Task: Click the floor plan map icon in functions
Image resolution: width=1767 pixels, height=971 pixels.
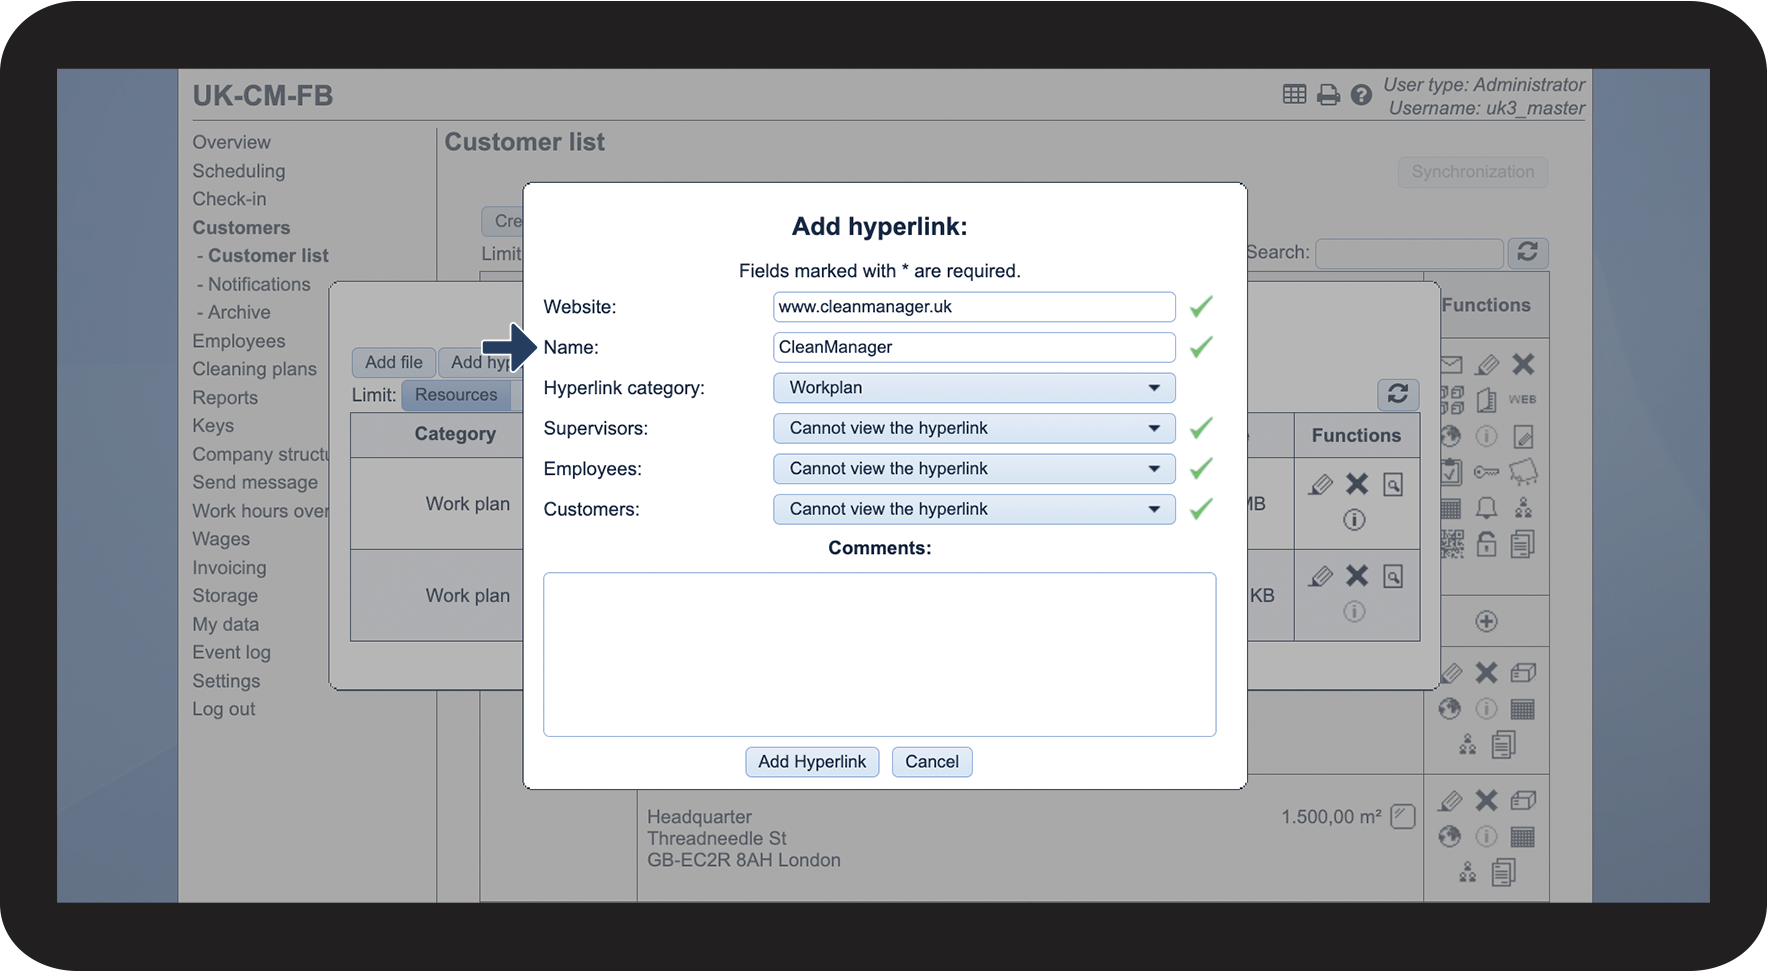Action: coord(1523,471)
